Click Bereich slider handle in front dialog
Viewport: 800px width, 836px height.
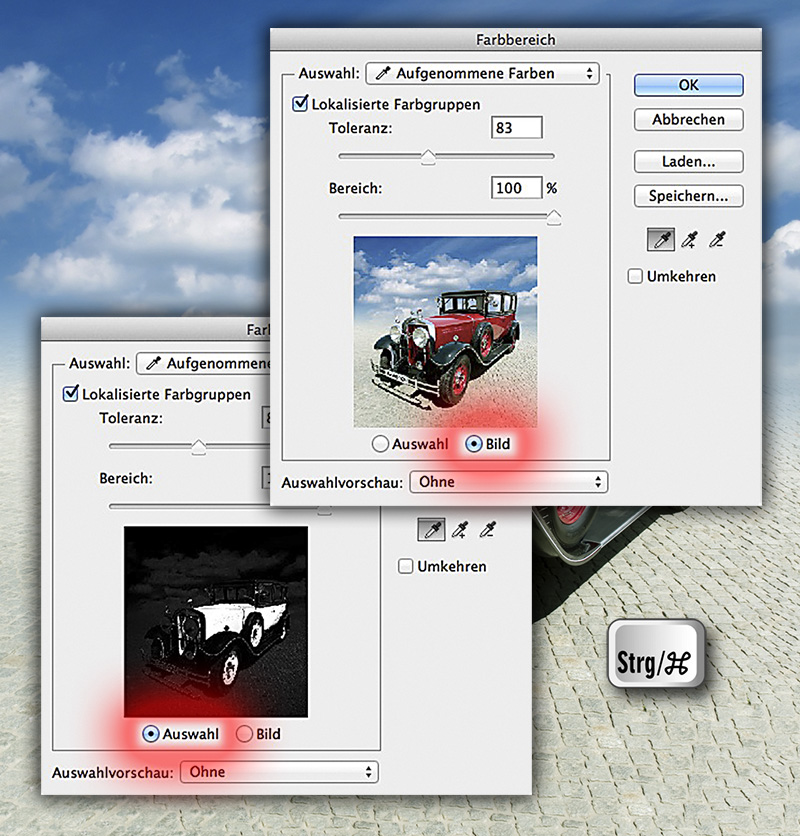554,218
